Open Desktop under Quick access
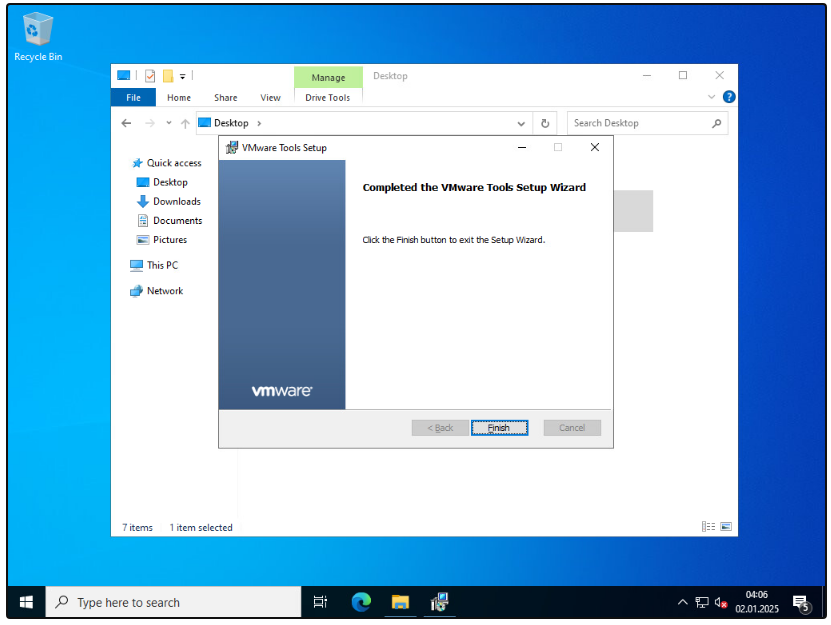This screenshot has width=831, height=625. pos(163,182)
